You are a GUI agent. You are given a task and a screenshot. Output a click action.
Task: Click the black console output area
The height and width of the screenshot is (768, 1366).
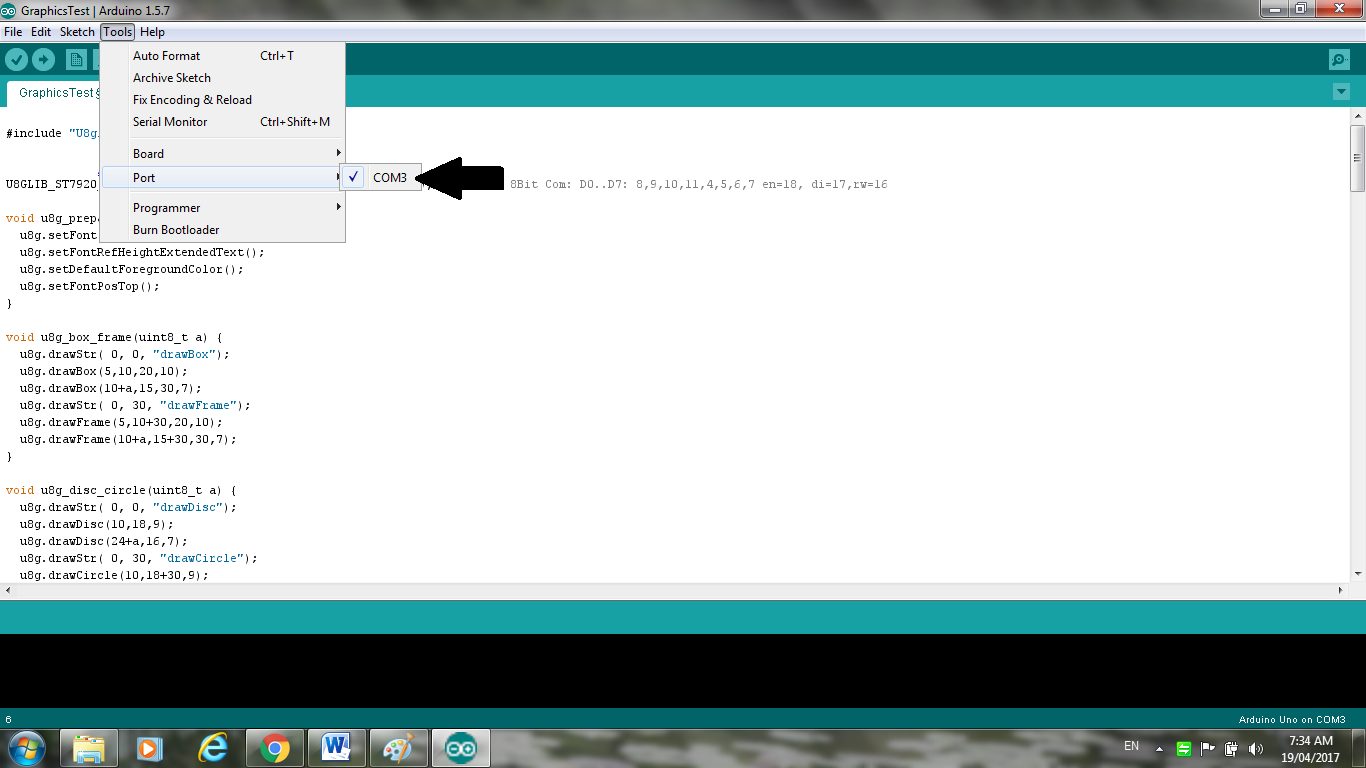point(683,671)
